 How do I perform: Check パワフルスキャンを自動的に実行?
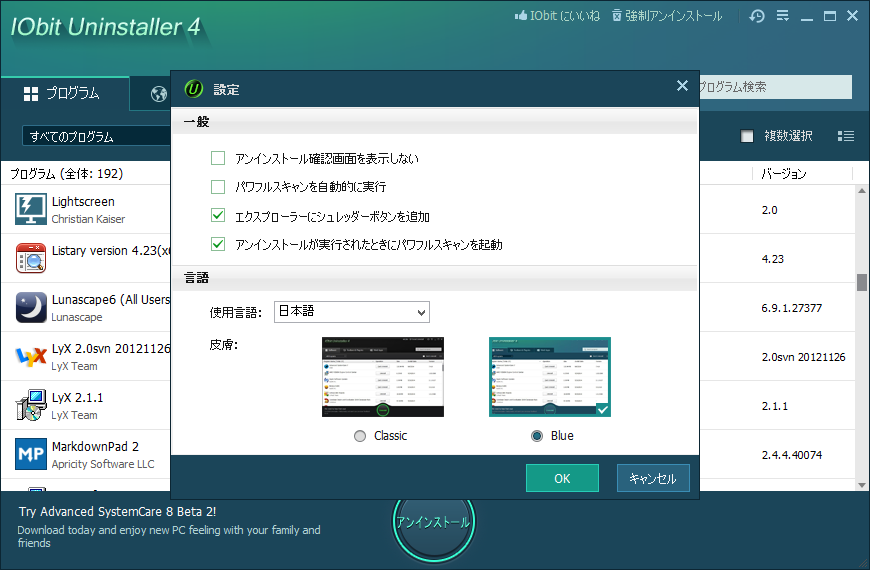(218, 186)
